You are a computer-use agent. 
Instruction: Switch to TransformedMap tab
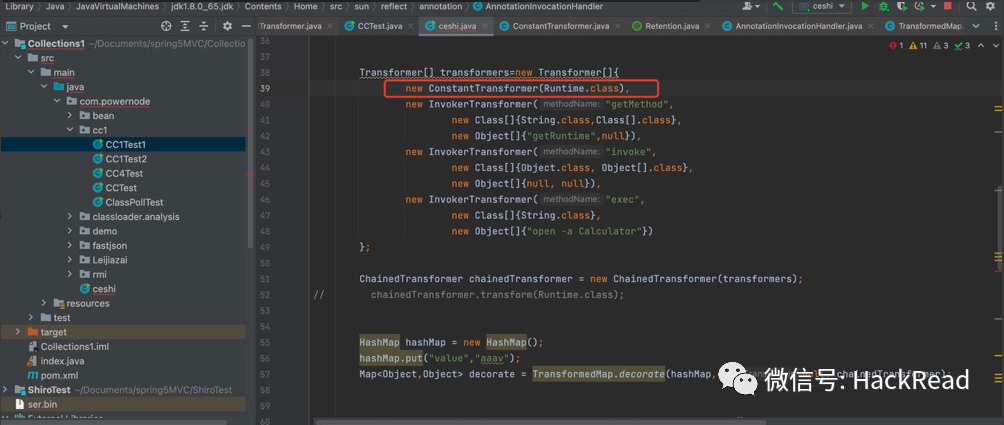pyautogui.click(x=924, y=26)
